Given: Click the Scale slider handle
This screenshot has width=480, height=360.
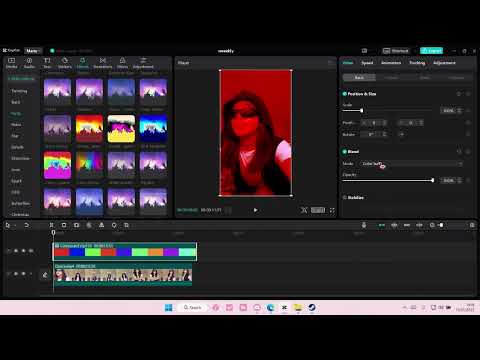Looking at the screenshot, I should [x=362, y=110].
